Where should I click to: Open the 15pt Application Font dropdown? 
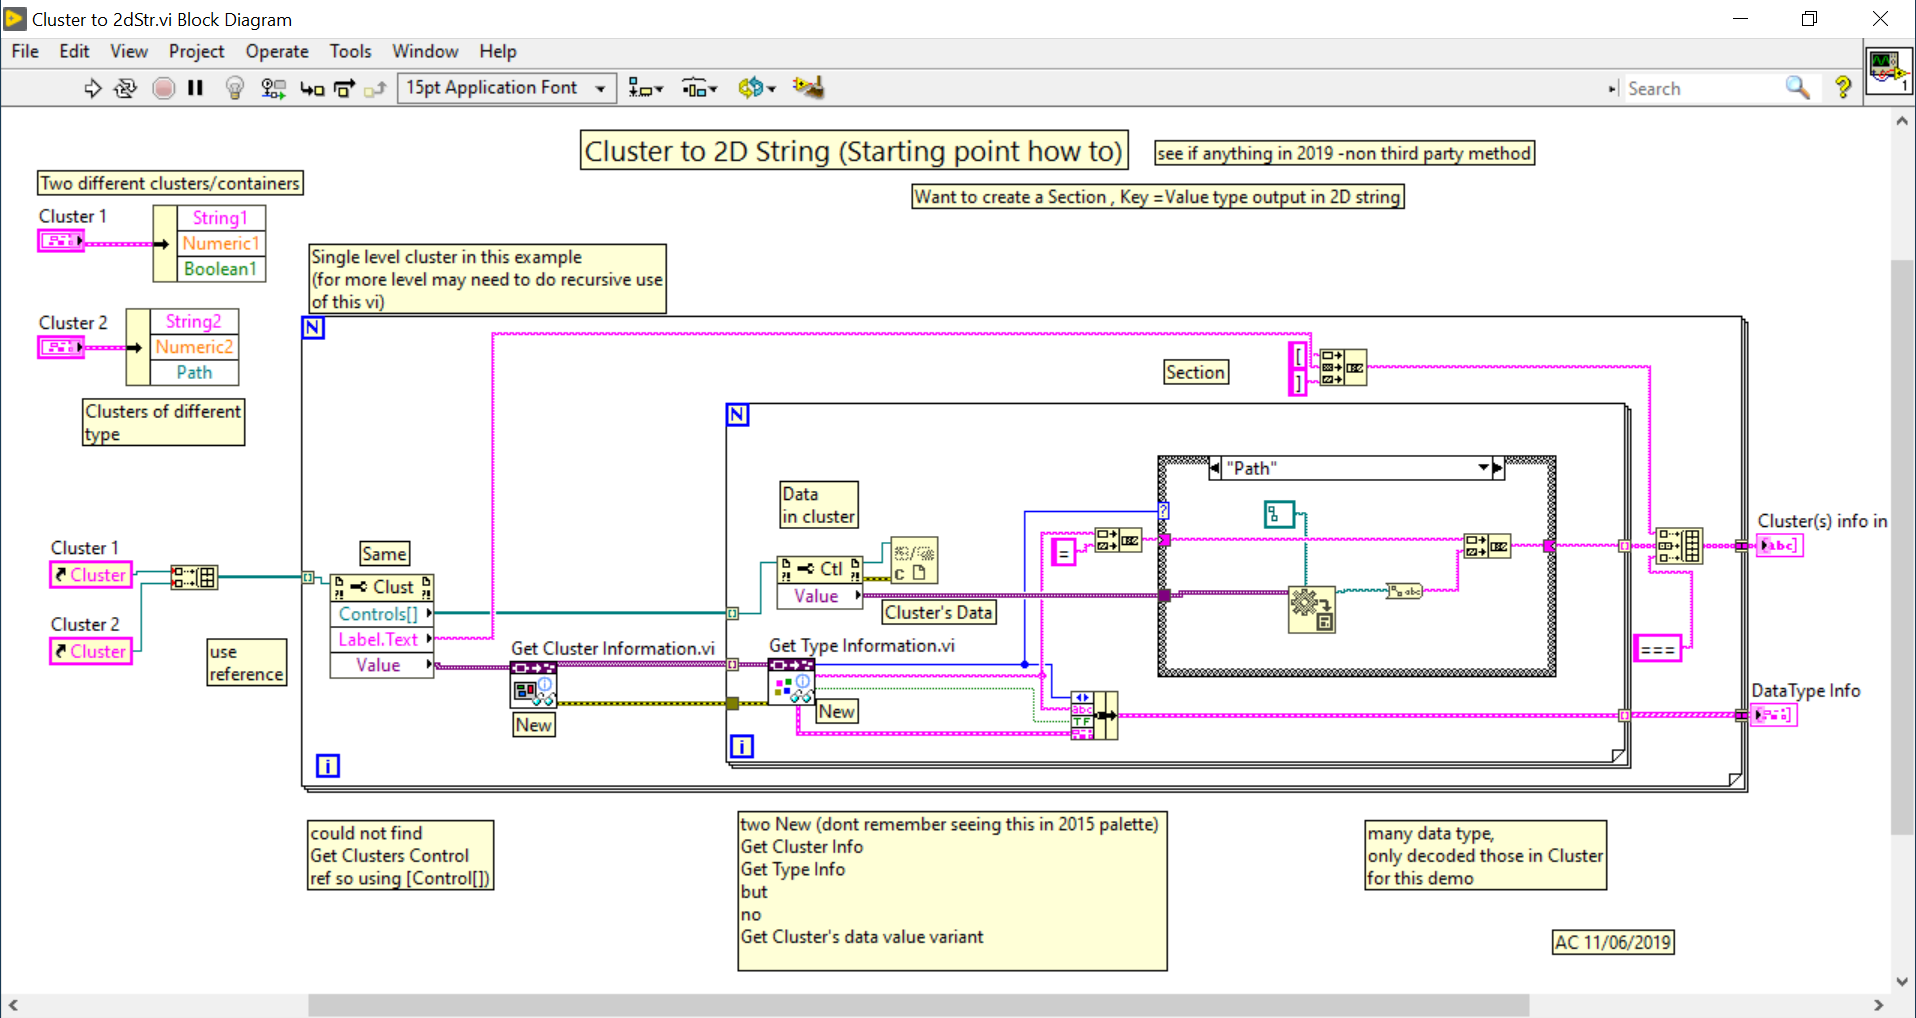click(x=506, y=88)
